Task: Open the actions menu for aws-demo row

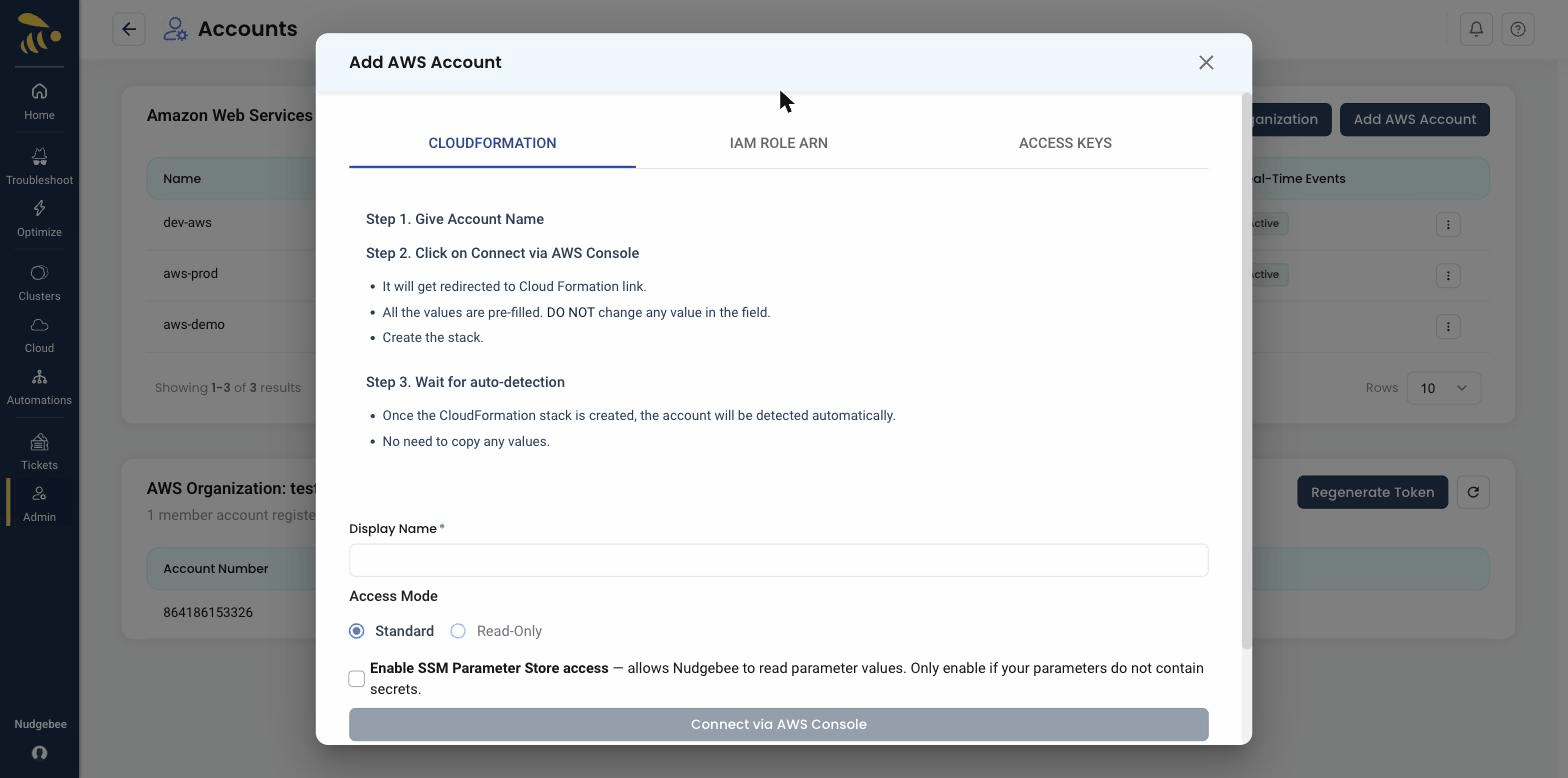Action: [x=1448, y=326]
